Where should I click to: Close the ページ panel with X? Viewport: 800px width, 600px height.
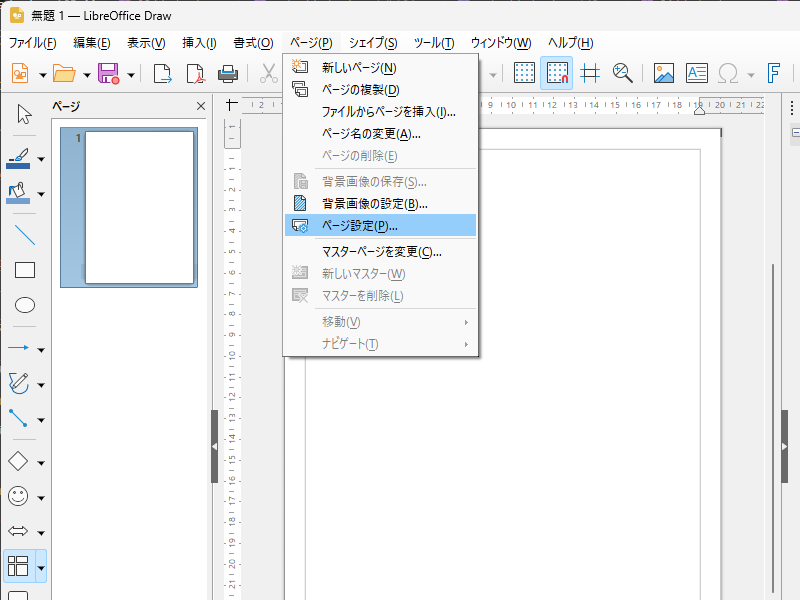pyautogui.click(x=201, y=106)
